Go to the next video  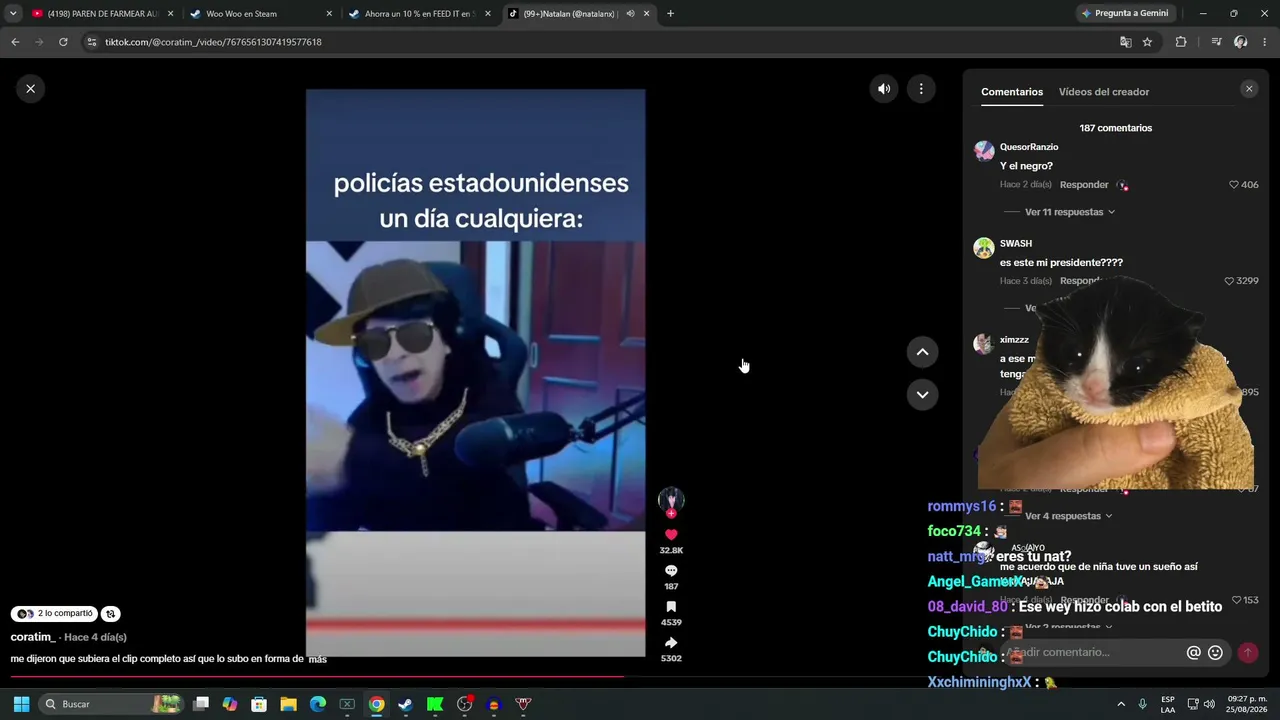[x=922, y=395]
